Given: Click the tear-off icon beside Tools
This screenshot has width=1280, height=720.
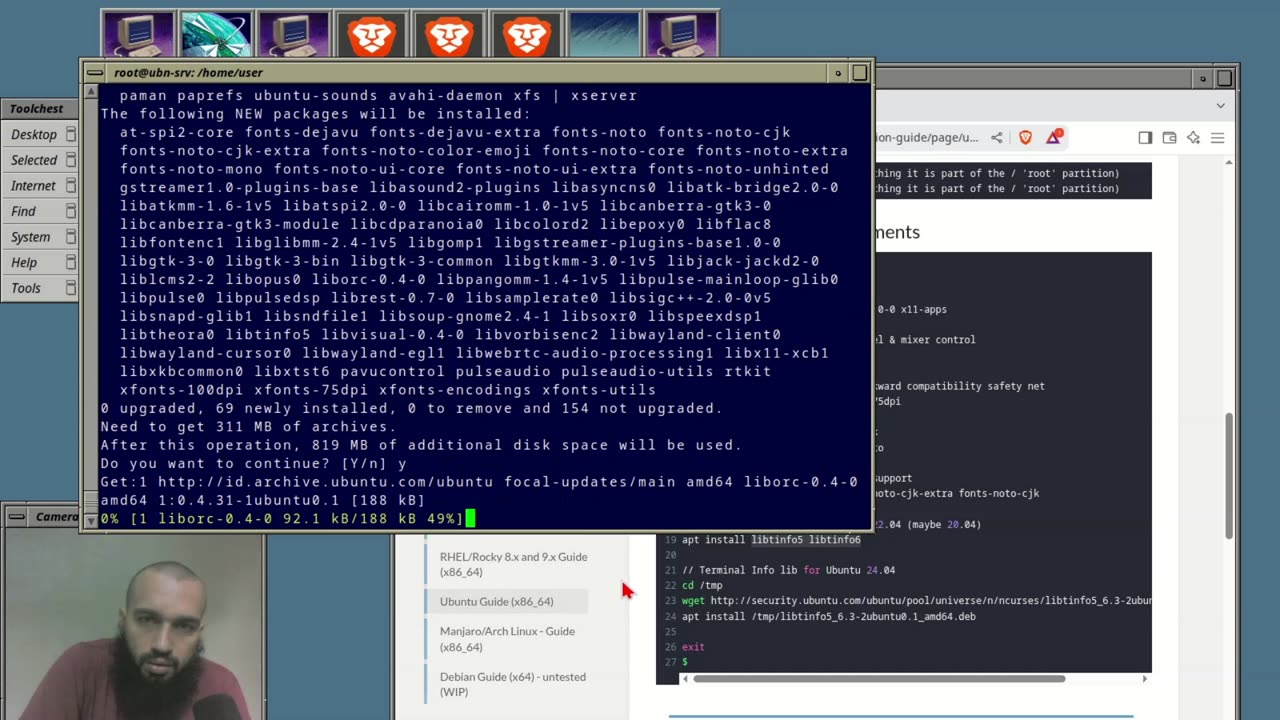Looking at the screenshot, I should click(x=71, y=288).
